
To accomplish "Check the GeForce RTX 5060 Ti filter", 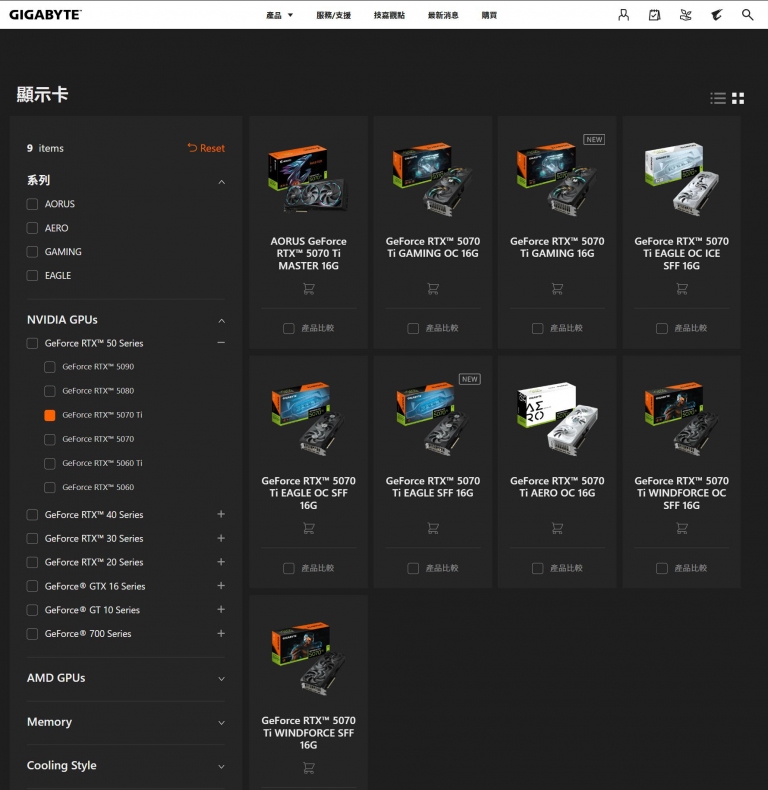I will pos(50,464).
